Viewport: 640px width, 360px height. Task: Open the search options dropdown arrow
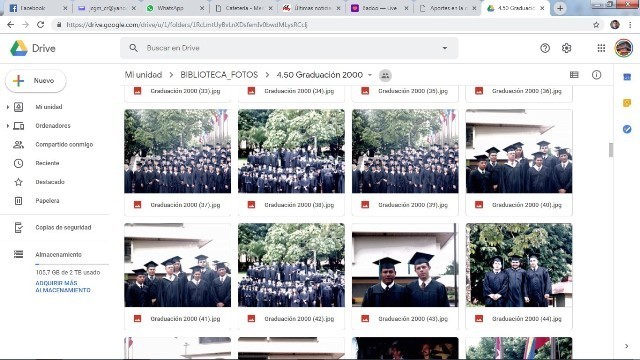(x=444, y=48)
